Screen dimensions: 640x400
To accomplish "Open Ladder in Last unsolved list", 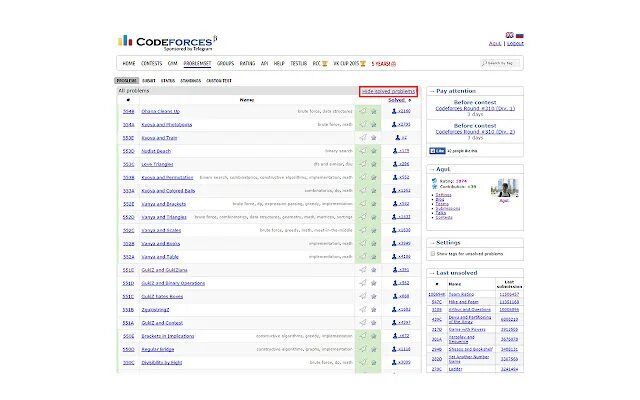I will (456, 369).
